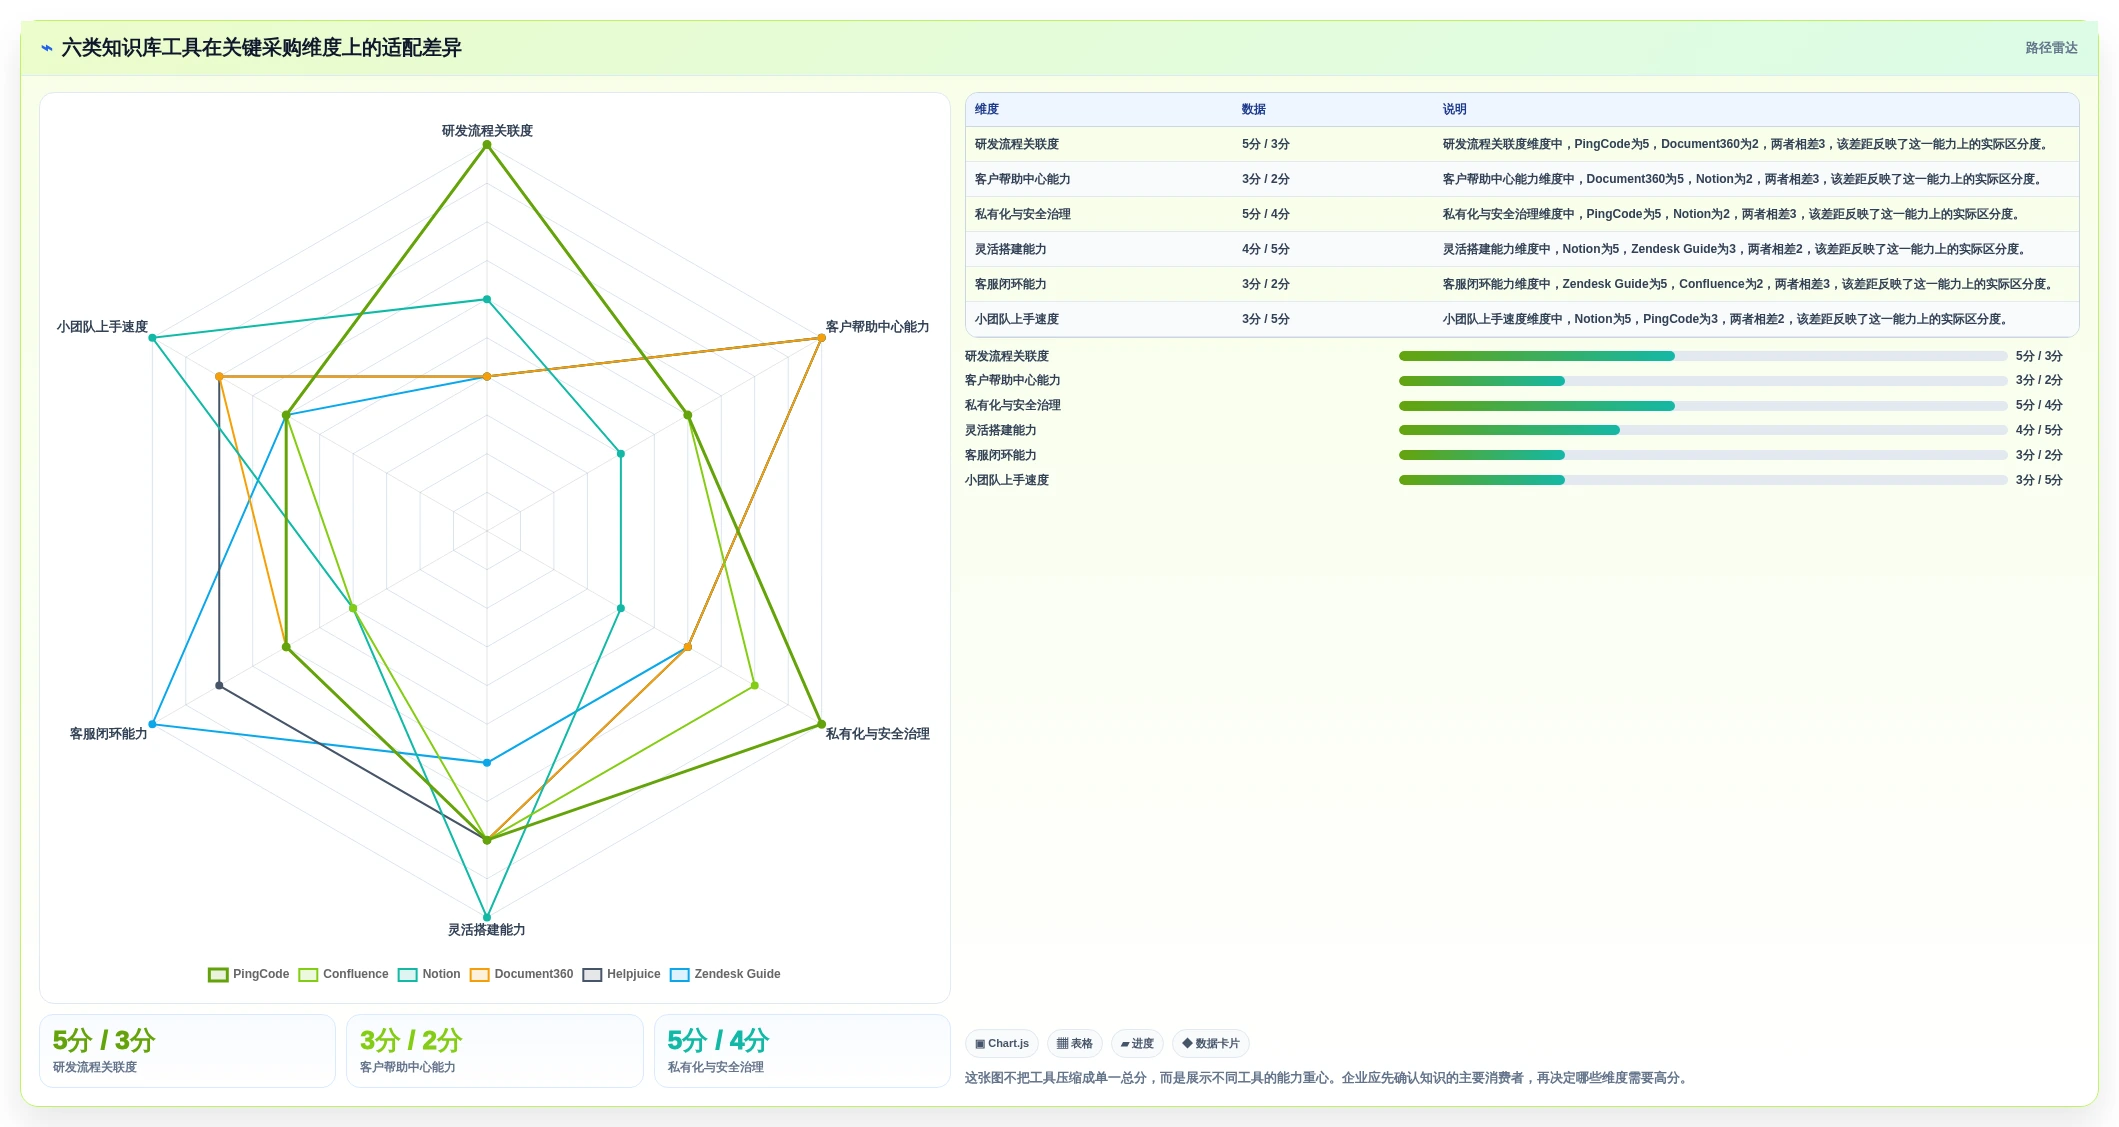Screen dimensions: 2119x1127
Task: Toggle PingCode series in chart legend
Action: [248, 974]
